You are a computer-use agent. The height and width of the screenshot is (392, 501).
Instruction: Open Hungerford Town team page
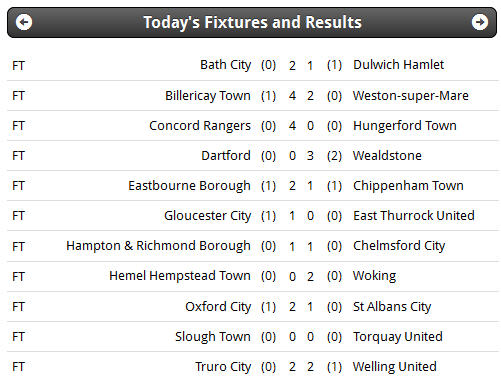(x=405, y=126)
